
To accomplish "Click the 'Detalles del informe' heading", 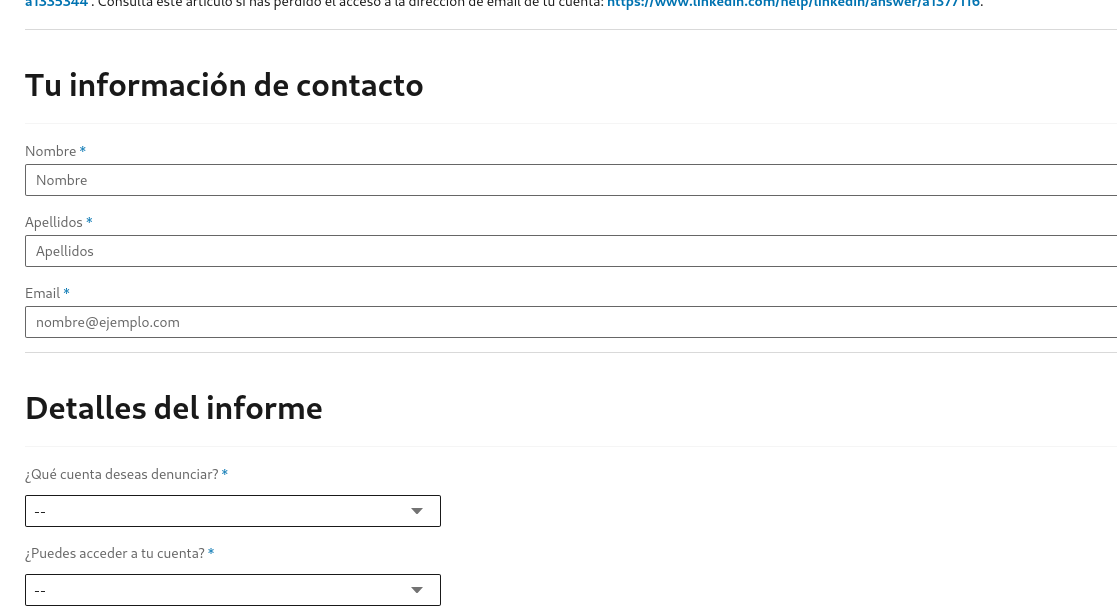I will 173,408.
